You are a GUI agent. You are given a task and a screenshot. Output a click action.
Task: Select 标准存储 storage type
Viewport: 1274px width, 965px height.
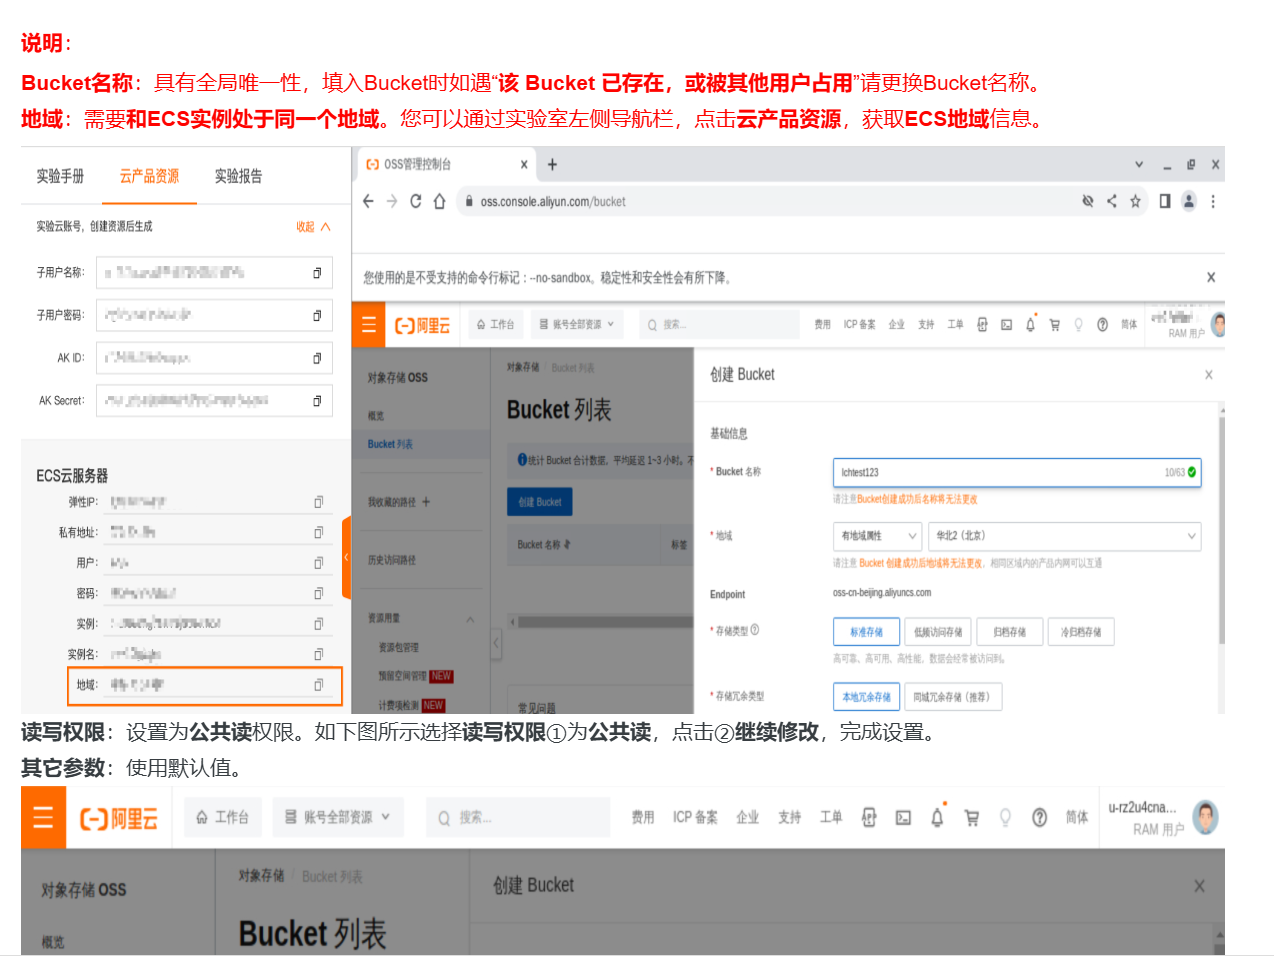coord(866,632)
